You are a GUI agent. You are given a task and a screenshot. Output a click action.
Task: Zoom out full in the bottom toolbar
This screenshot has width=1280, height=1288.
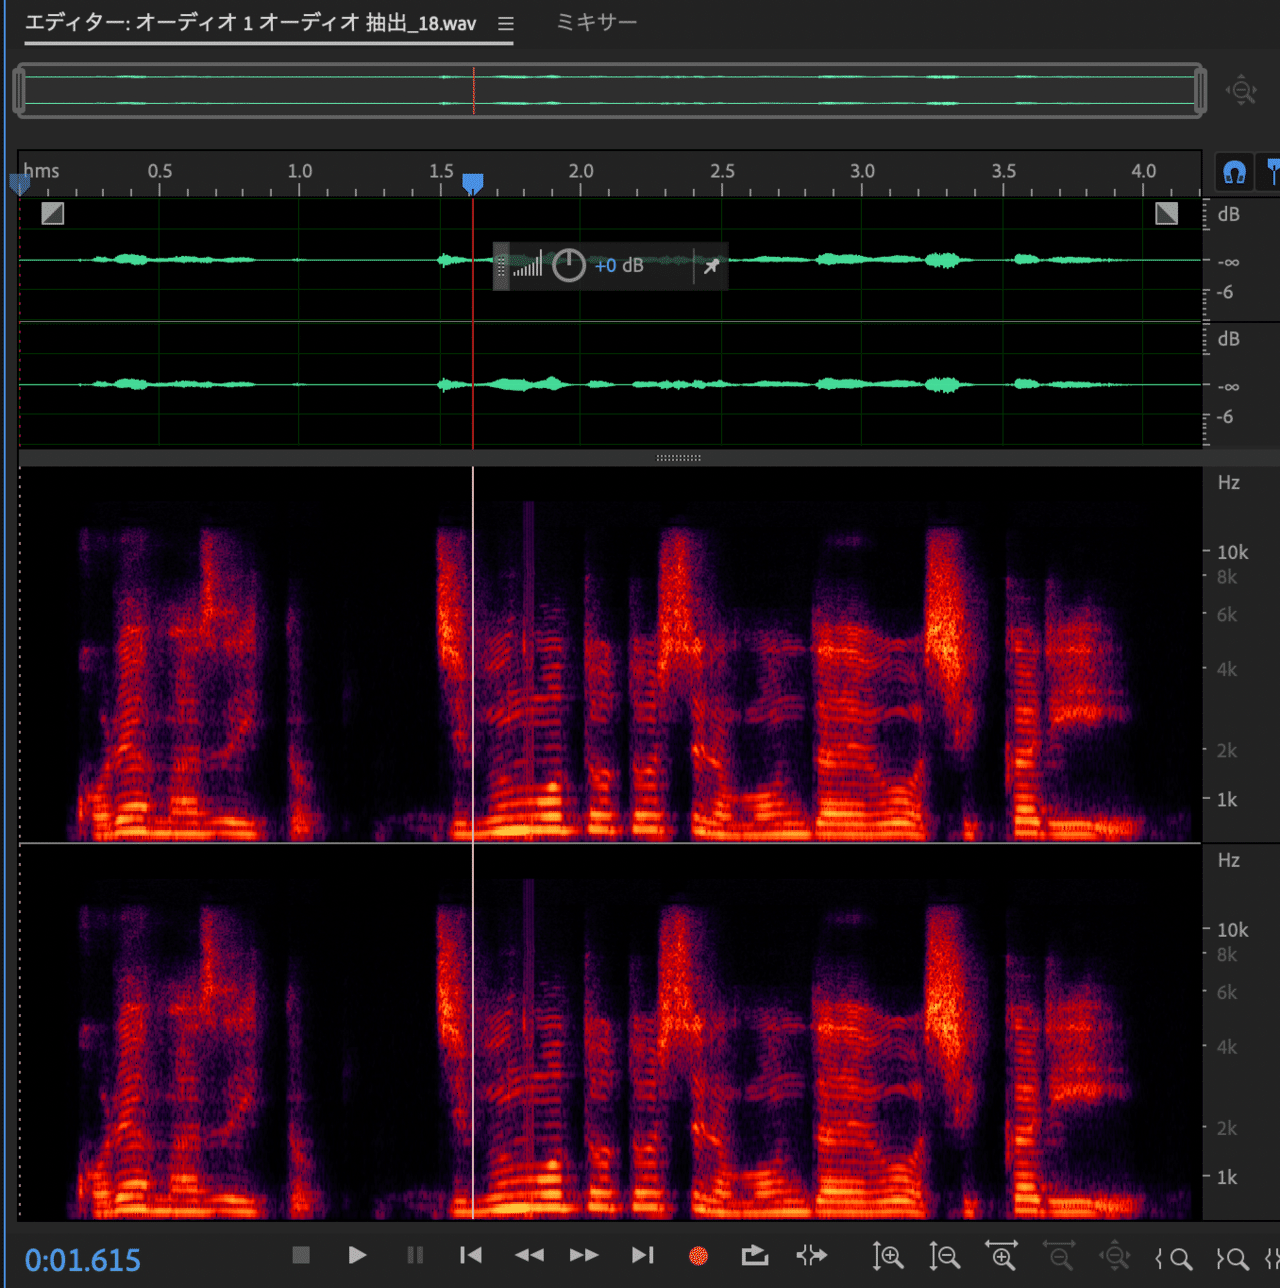click(x=1115, y=1257)
